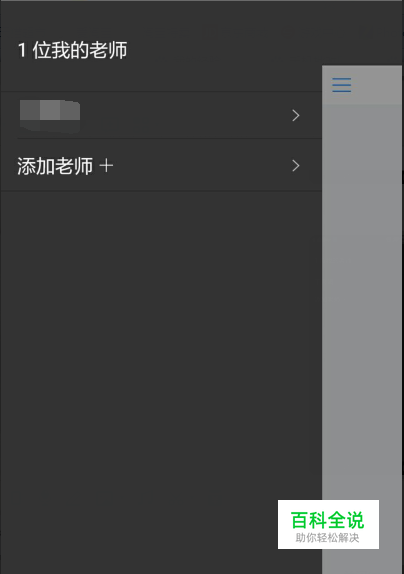Image resolution: width=404 pixels, height=574 pixels.
Task: Click the white 百科全说 watermark box
Action: (328, 524)
